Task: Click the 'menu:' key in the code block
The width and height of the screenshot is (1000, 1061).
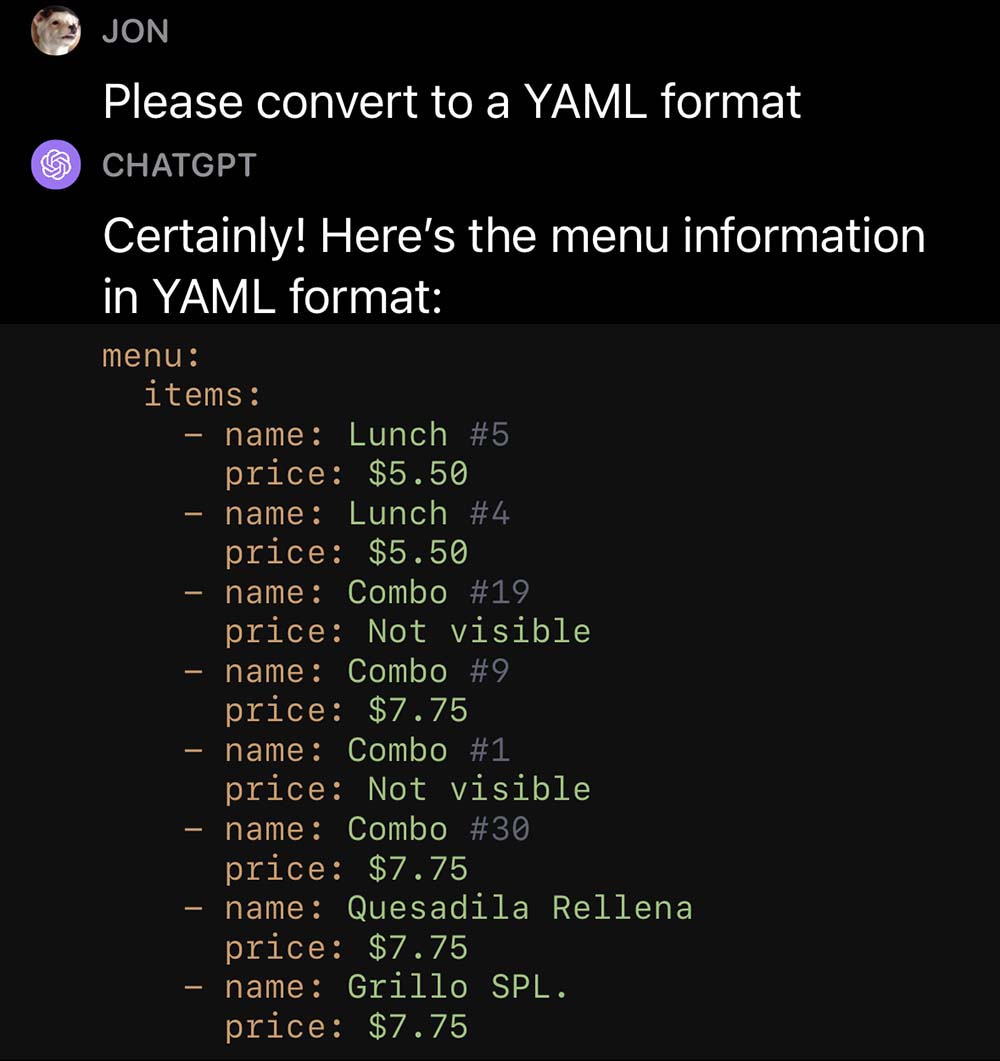Action: click(x=151, y=355)
